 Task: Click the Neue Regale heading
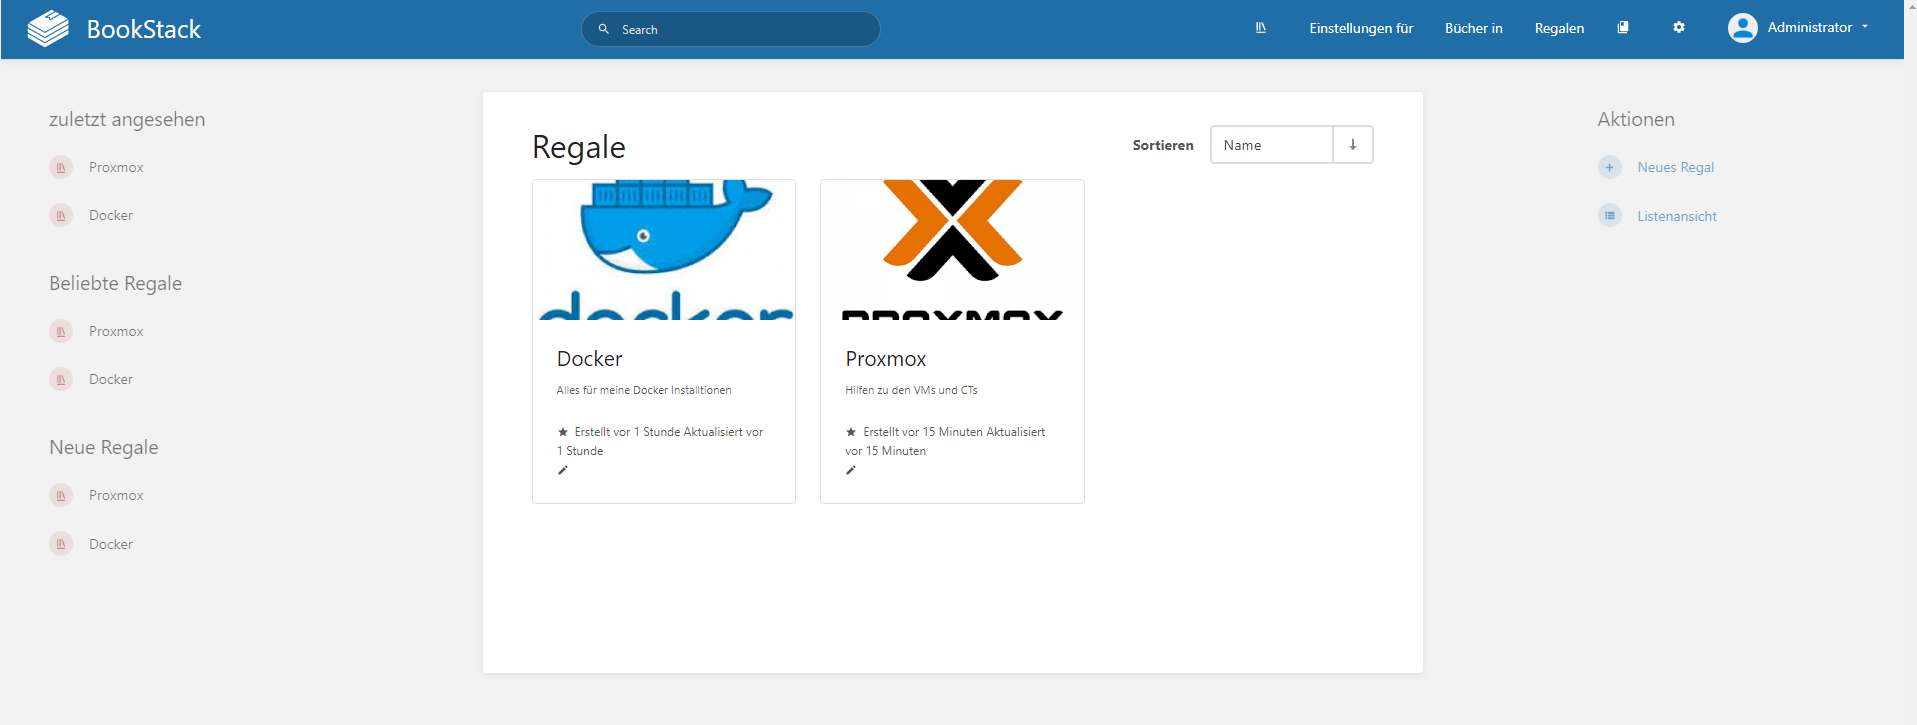(x=104, y=447)
